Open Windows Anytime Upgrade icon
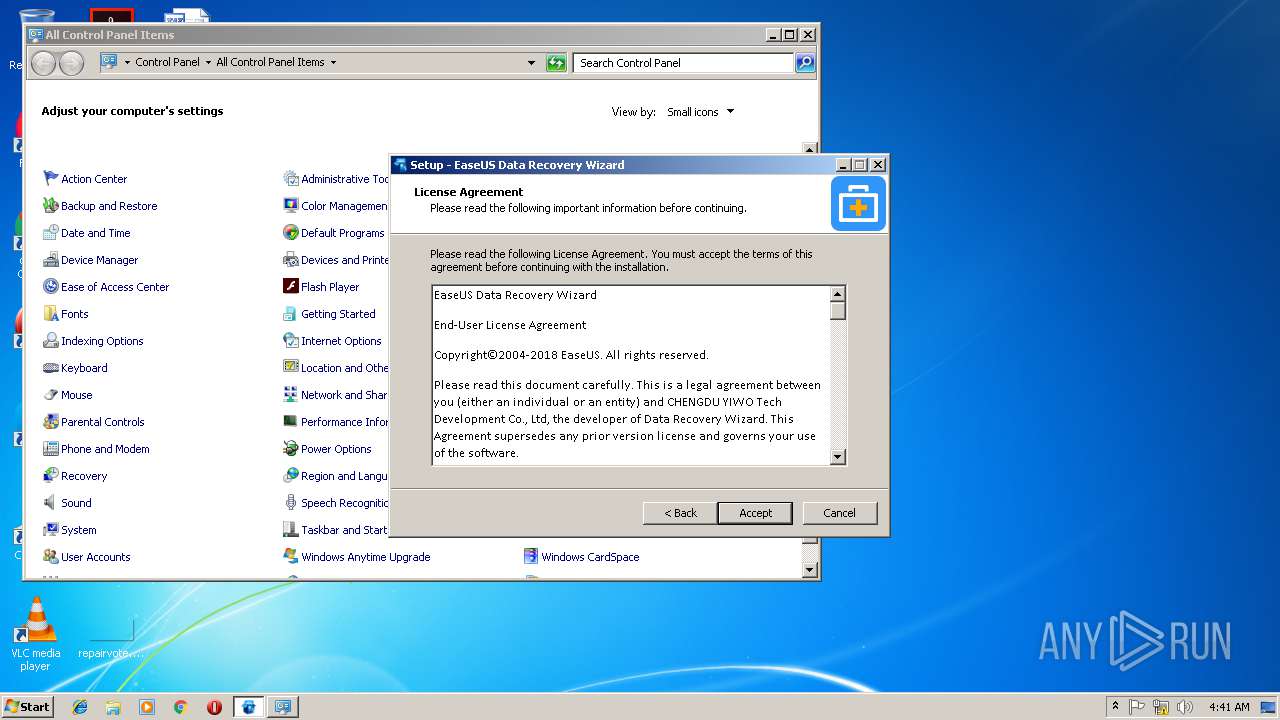1280x720 pixels. coord(291,557)
